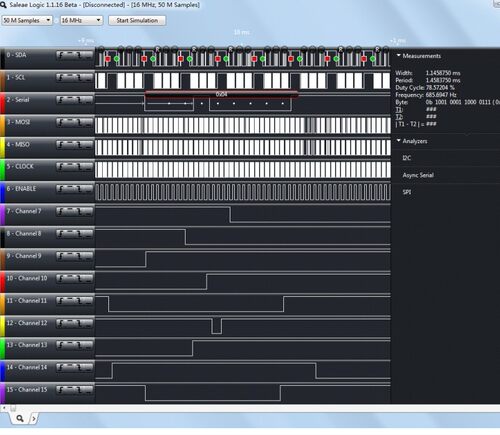Open the 16 MHz sample rate dropdown
The height and width of the screenshot is (435, 500).
tap(81, 20)
